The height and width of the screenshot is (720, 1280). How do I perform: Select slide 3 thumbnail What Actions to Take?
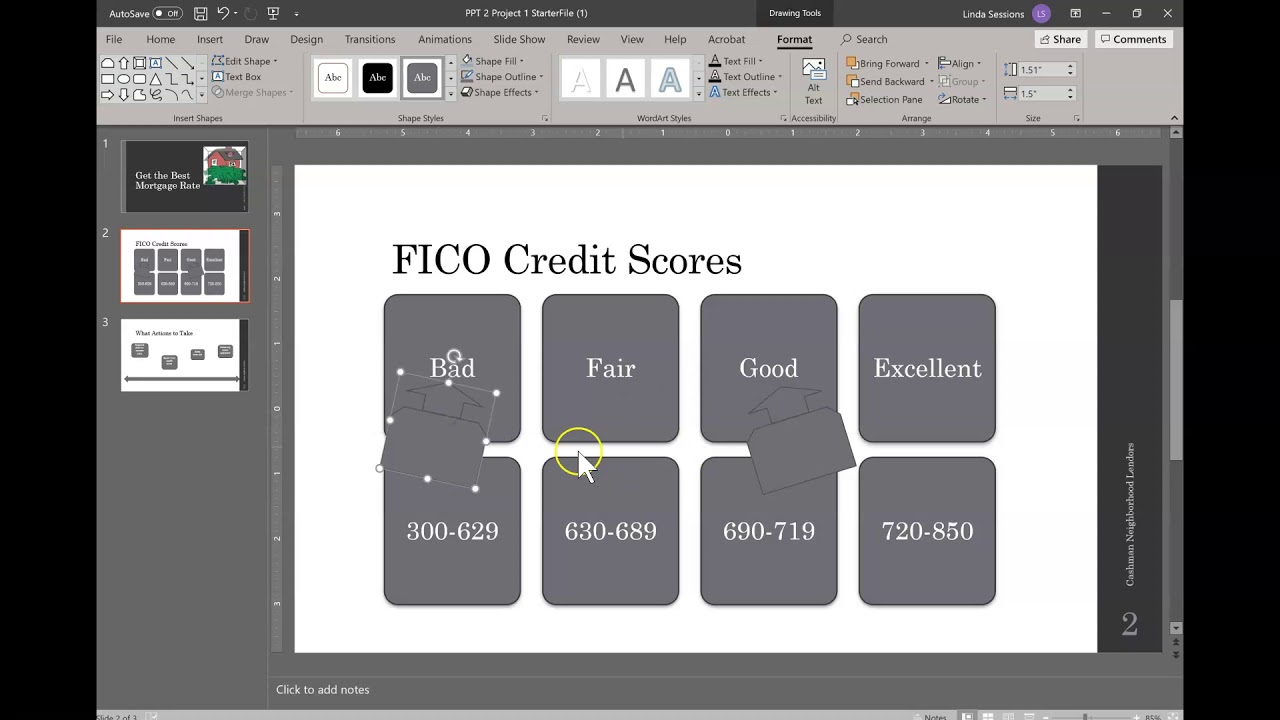185,355
